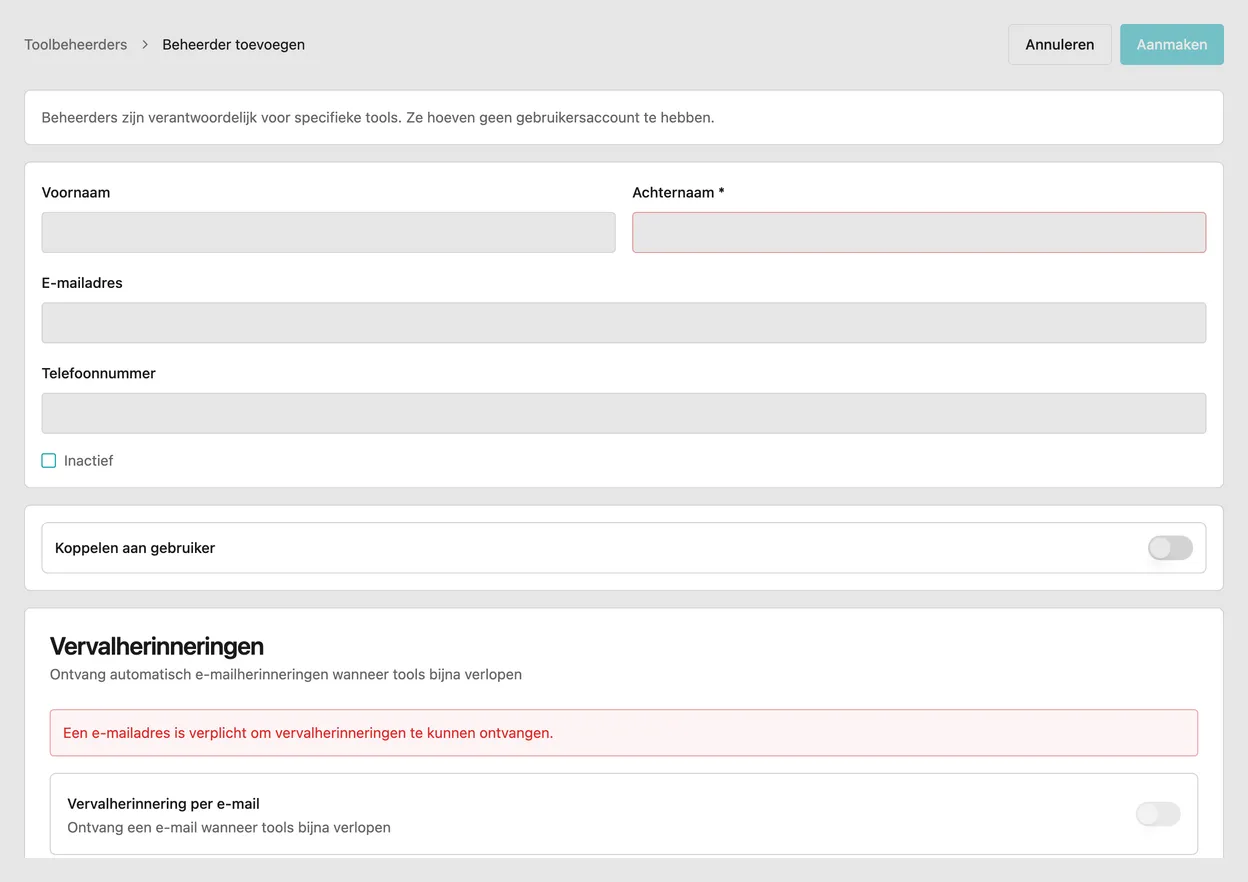Image resolution: width=1248 pixels, height=882 pixels.
Task: Focus the Voornaam input field
Action: [328, 232]
